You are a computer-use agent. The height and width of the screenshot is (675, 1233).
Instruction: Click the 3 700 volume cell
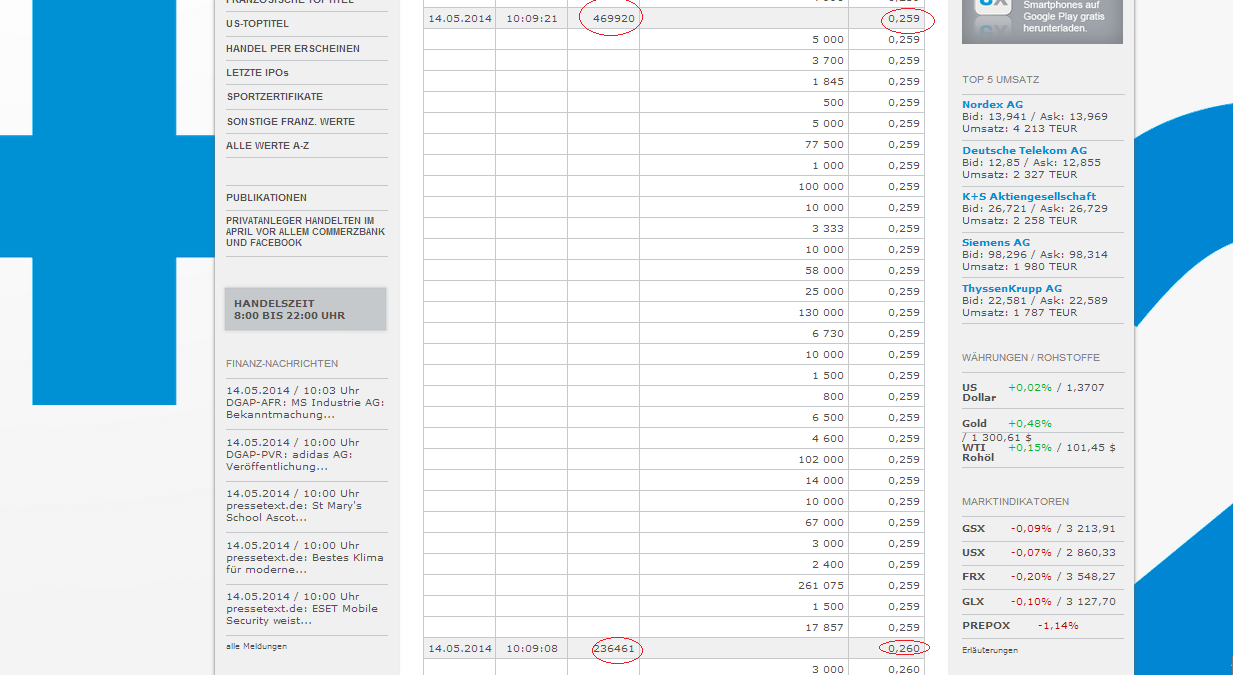[744, 60]
